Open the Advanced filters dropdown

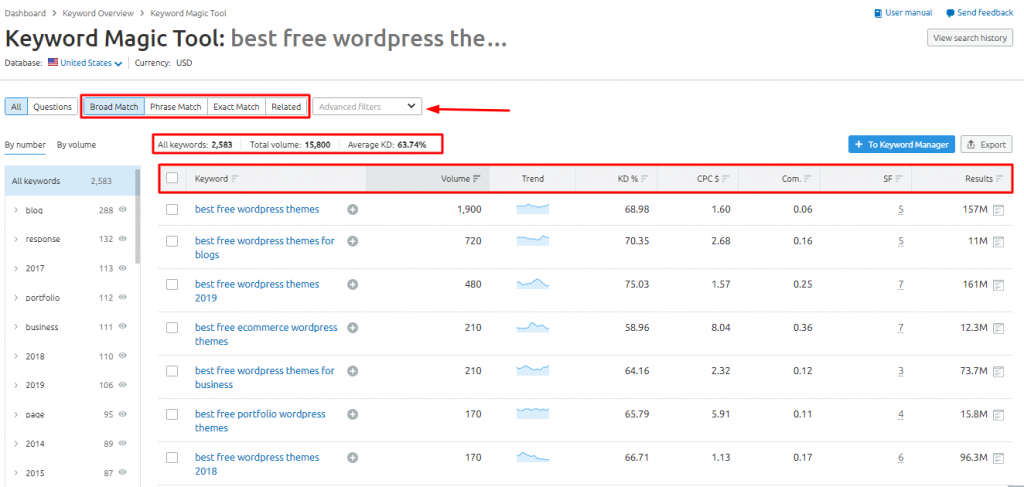click(367, 106)
